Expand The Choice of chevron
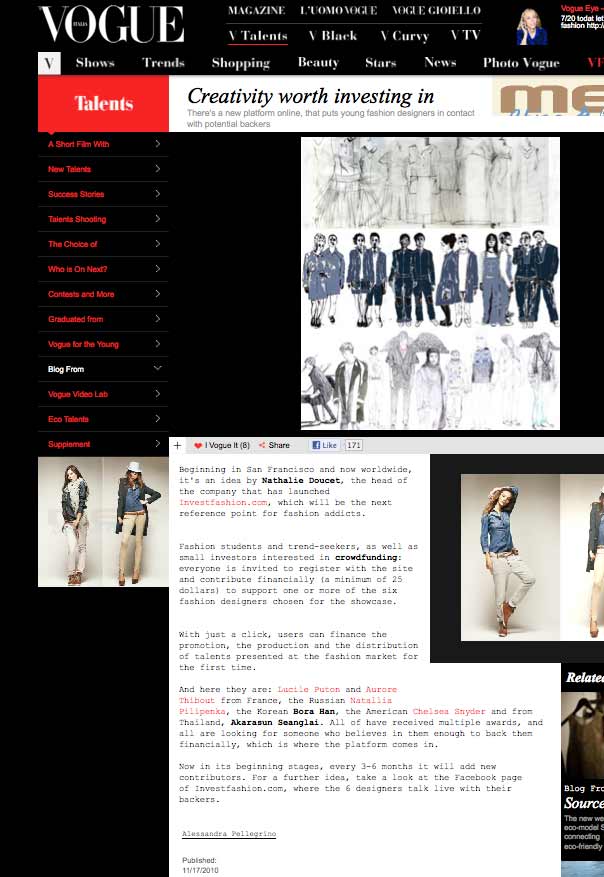This screenshot has height=877, width=604. pyautogui.click(x=158, y=244)
